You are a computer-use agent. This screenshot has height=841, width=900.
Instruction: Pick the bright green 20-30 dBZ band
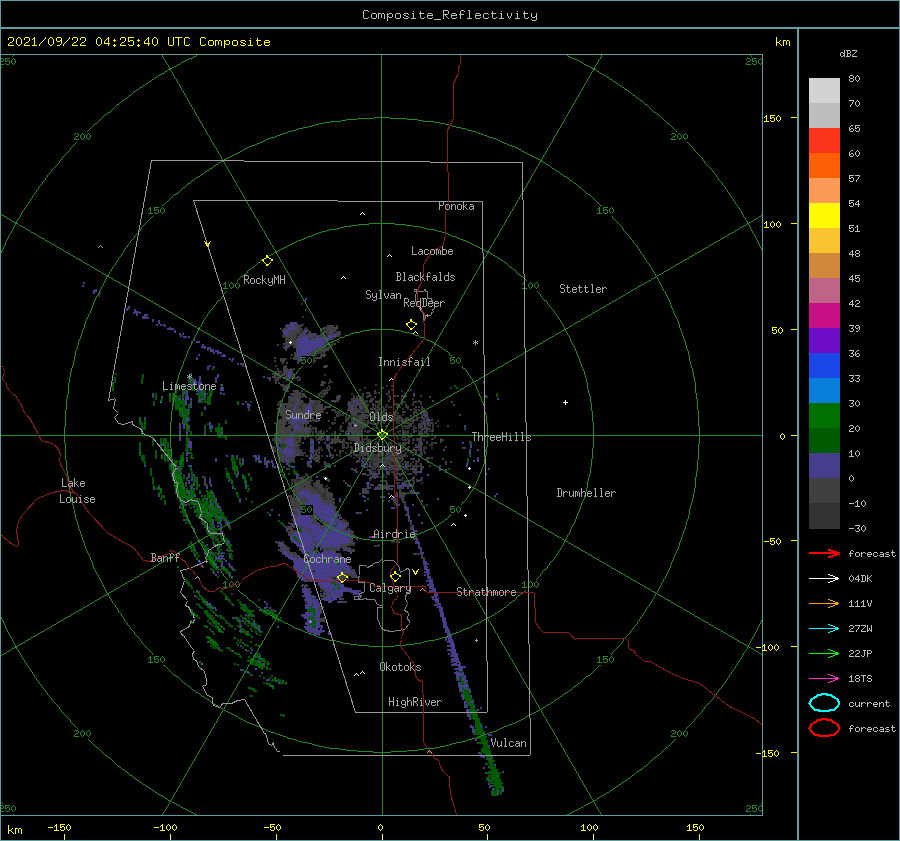click(824, 416)
